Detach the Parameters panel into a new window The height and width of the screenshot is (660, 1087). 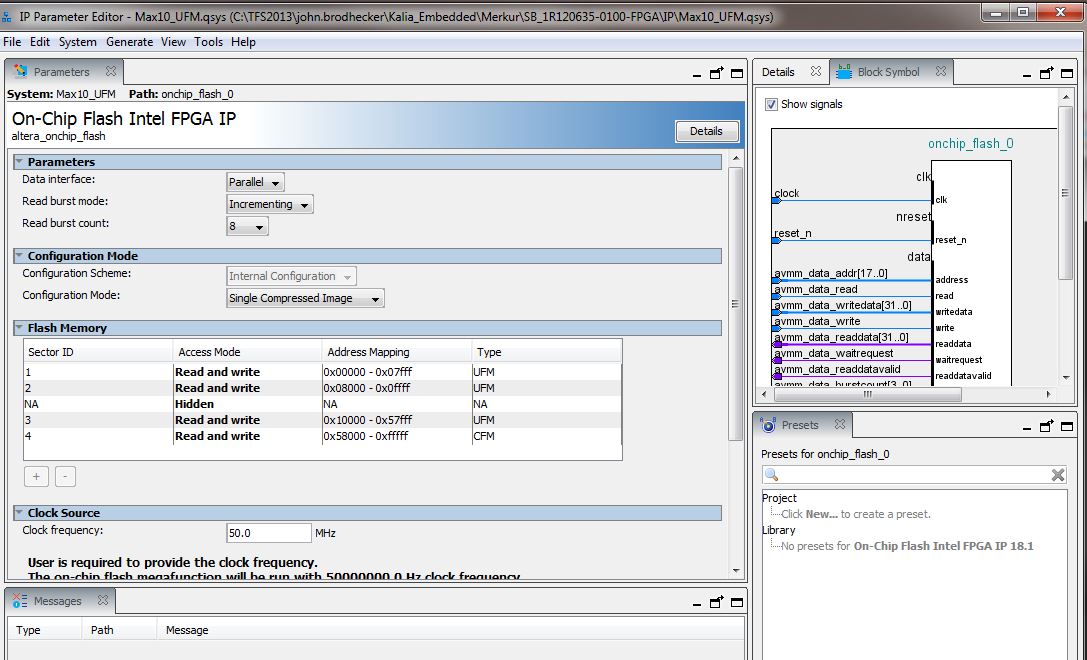click(716, 72)
